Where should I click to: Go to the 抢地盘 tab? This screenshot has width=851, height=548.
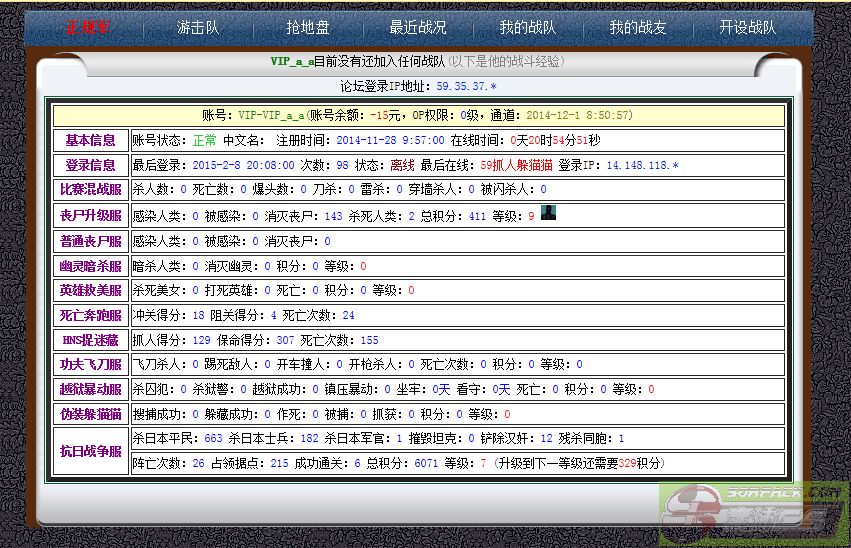tap(308, 28)
